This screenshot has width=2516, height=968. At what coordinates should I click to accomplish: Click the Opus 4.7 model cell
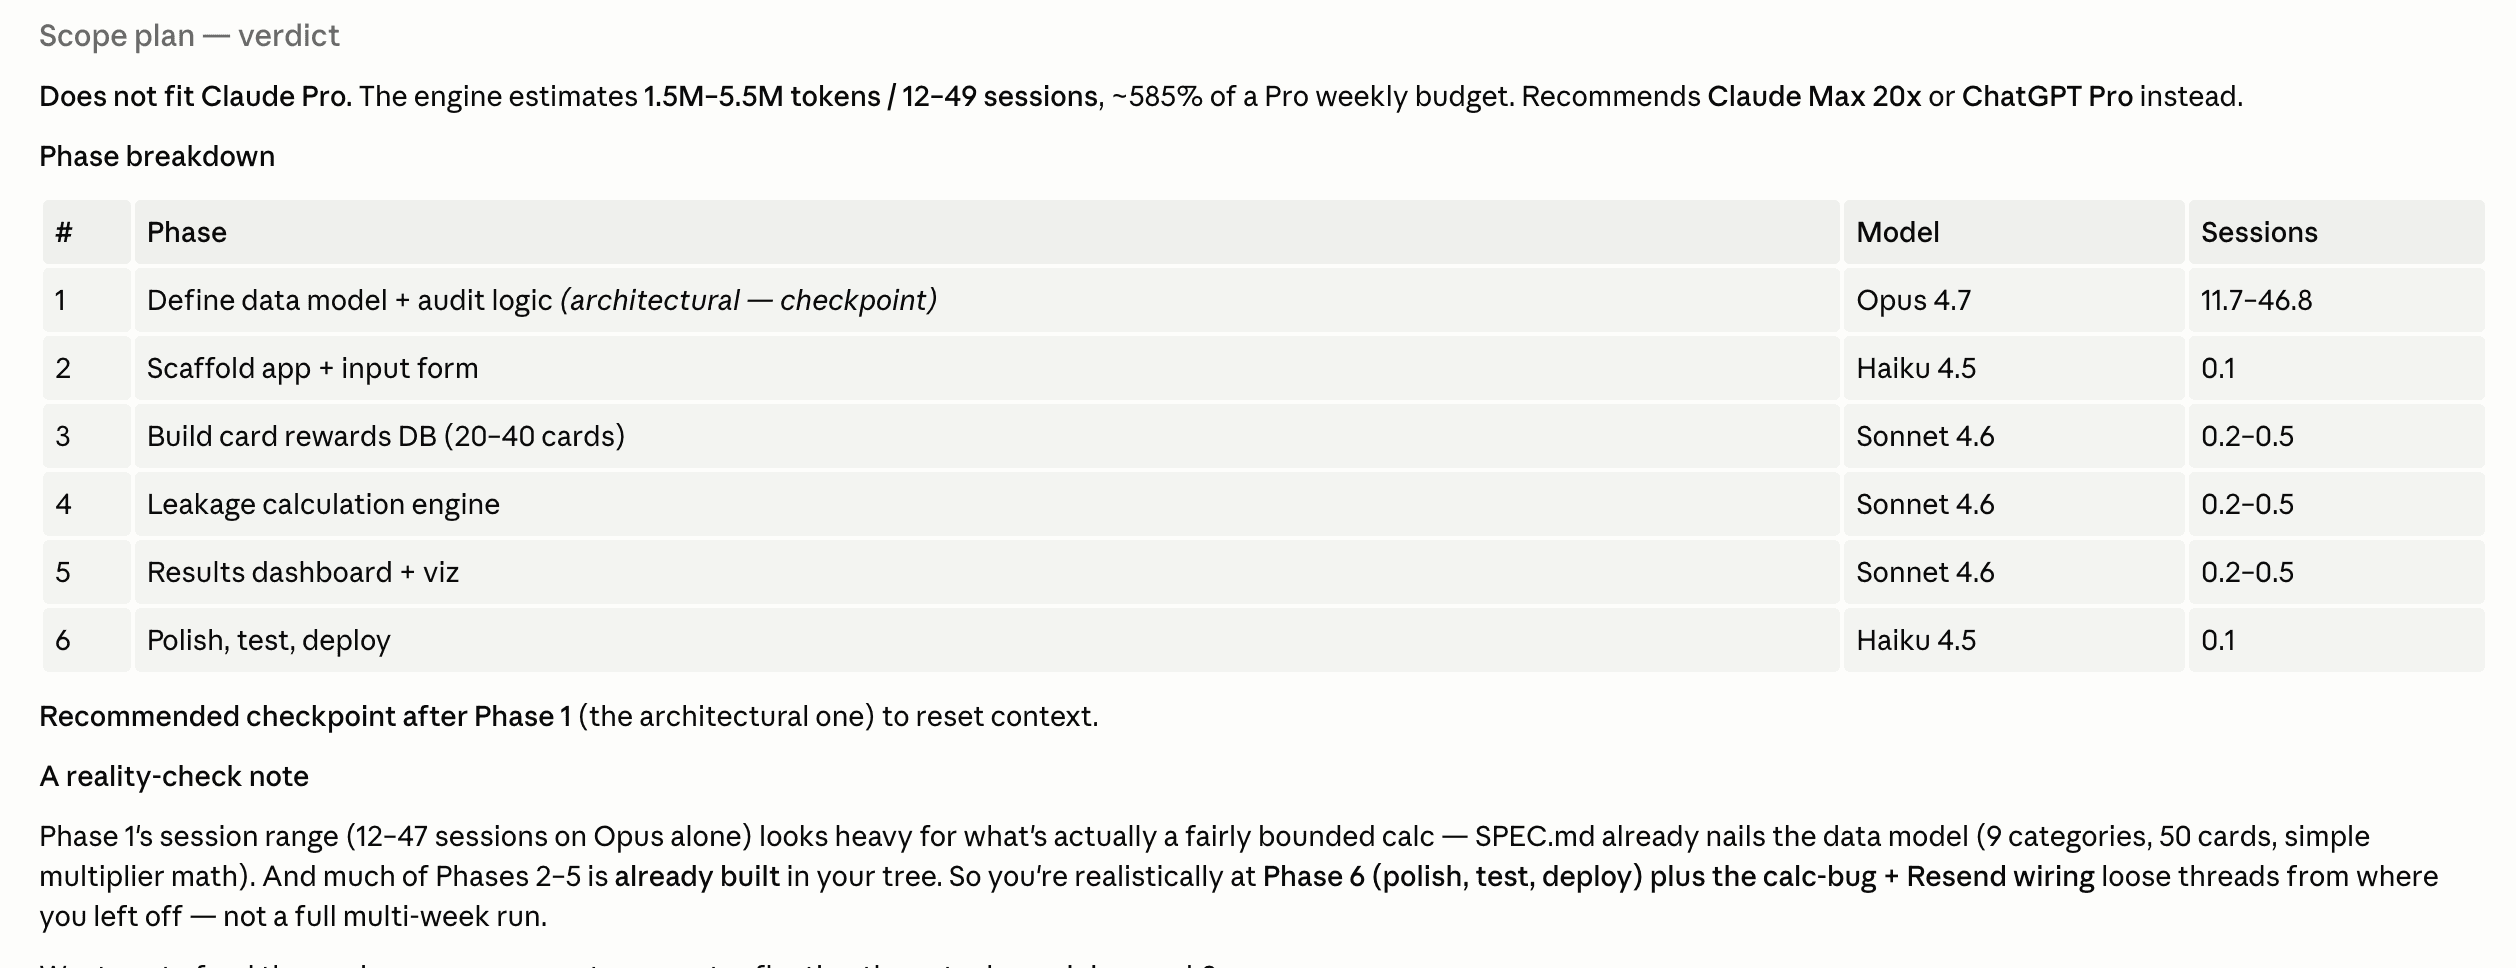point(2014,300)
